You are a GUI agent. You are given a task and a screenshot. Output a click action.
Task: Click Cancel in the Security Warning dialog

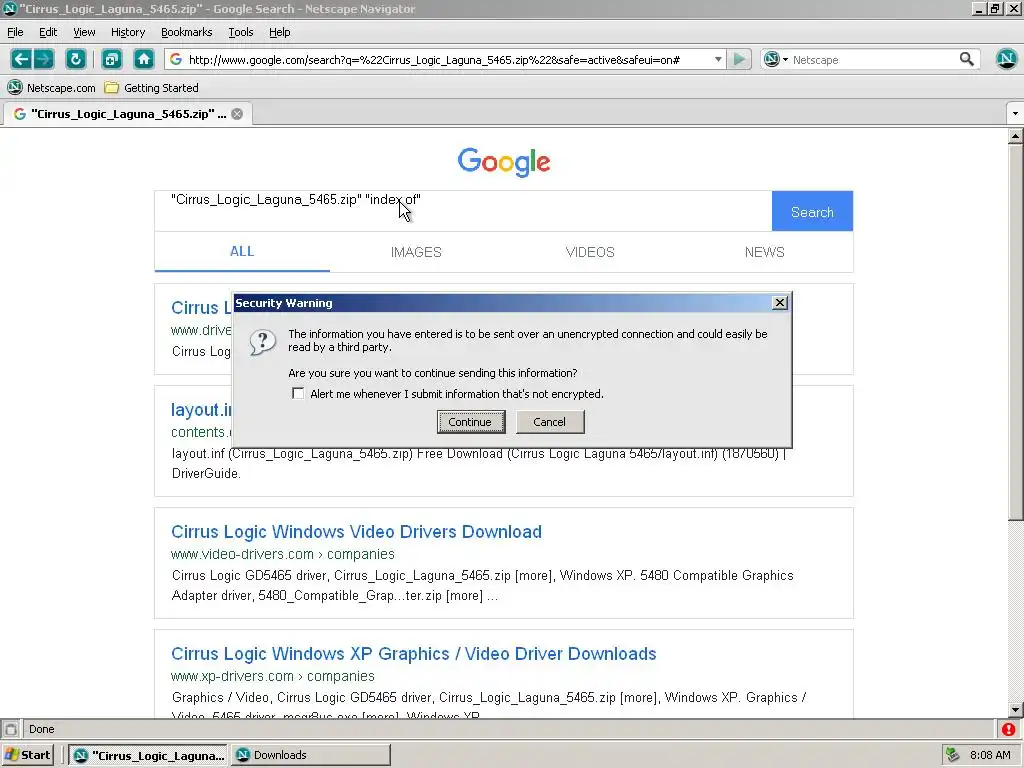click(x=549, y=422)
